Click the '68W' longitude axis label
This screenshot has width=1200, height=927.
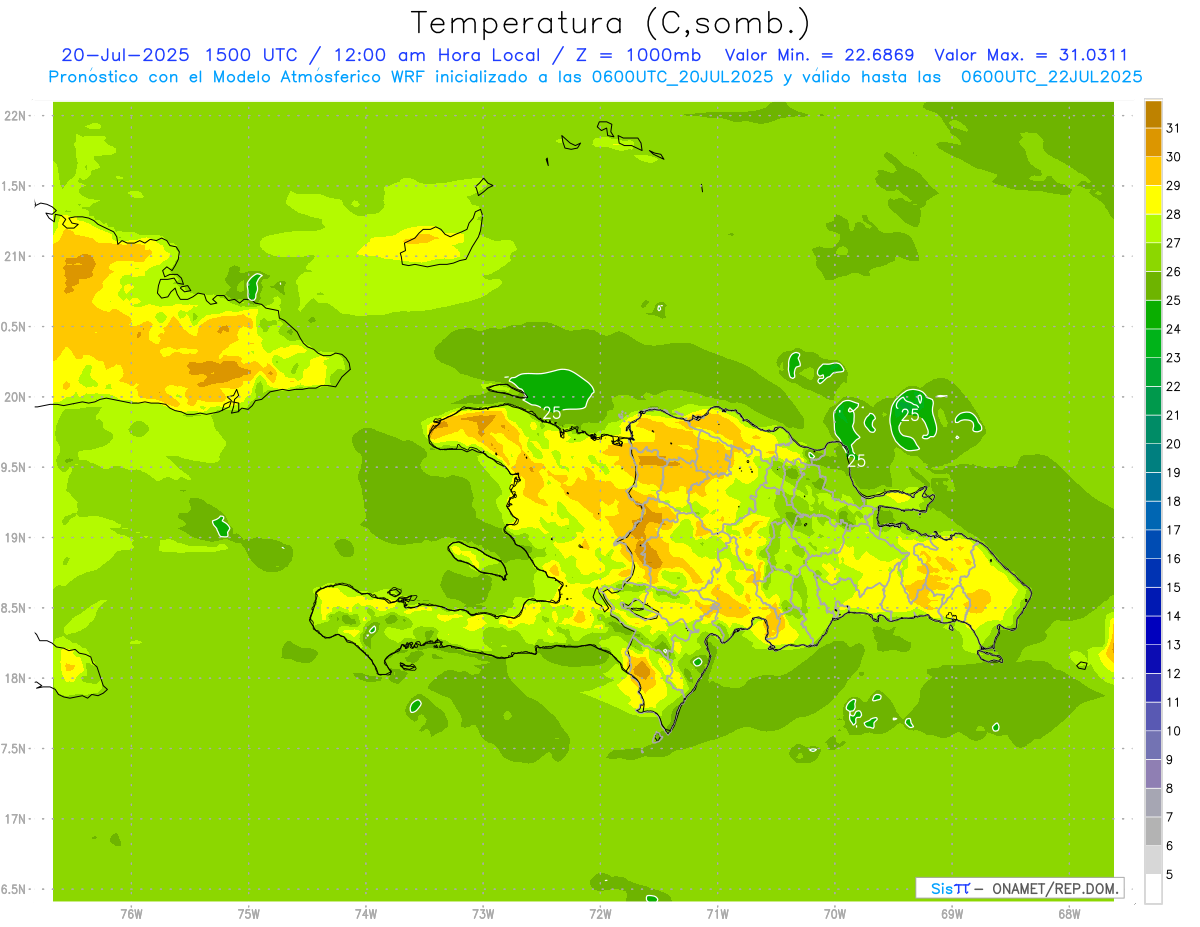1069,914
